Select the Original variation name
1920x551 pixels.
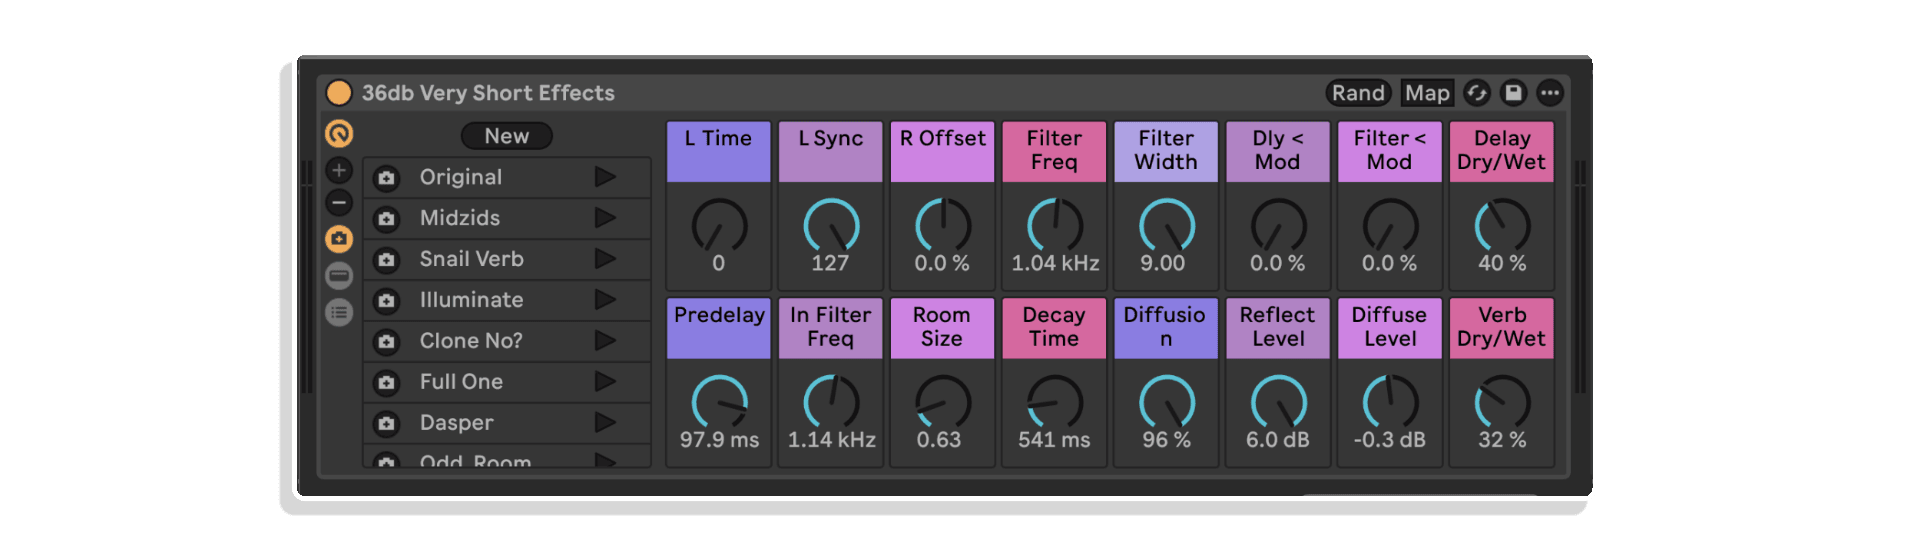pos(460,177)
